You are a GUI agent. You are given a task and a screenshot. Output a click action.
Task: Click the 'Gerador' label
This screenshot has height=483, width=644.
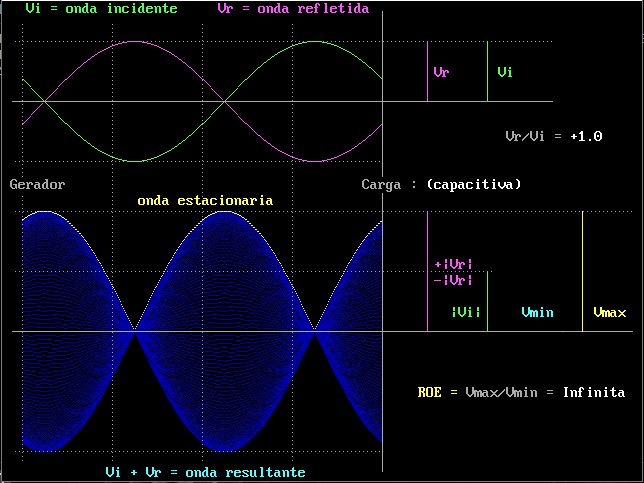click(37, 184)
